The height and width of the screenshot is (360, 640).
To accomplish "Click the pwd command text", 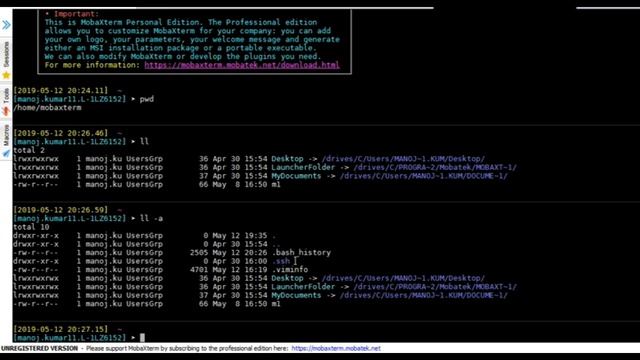I will tap(147, 99).
